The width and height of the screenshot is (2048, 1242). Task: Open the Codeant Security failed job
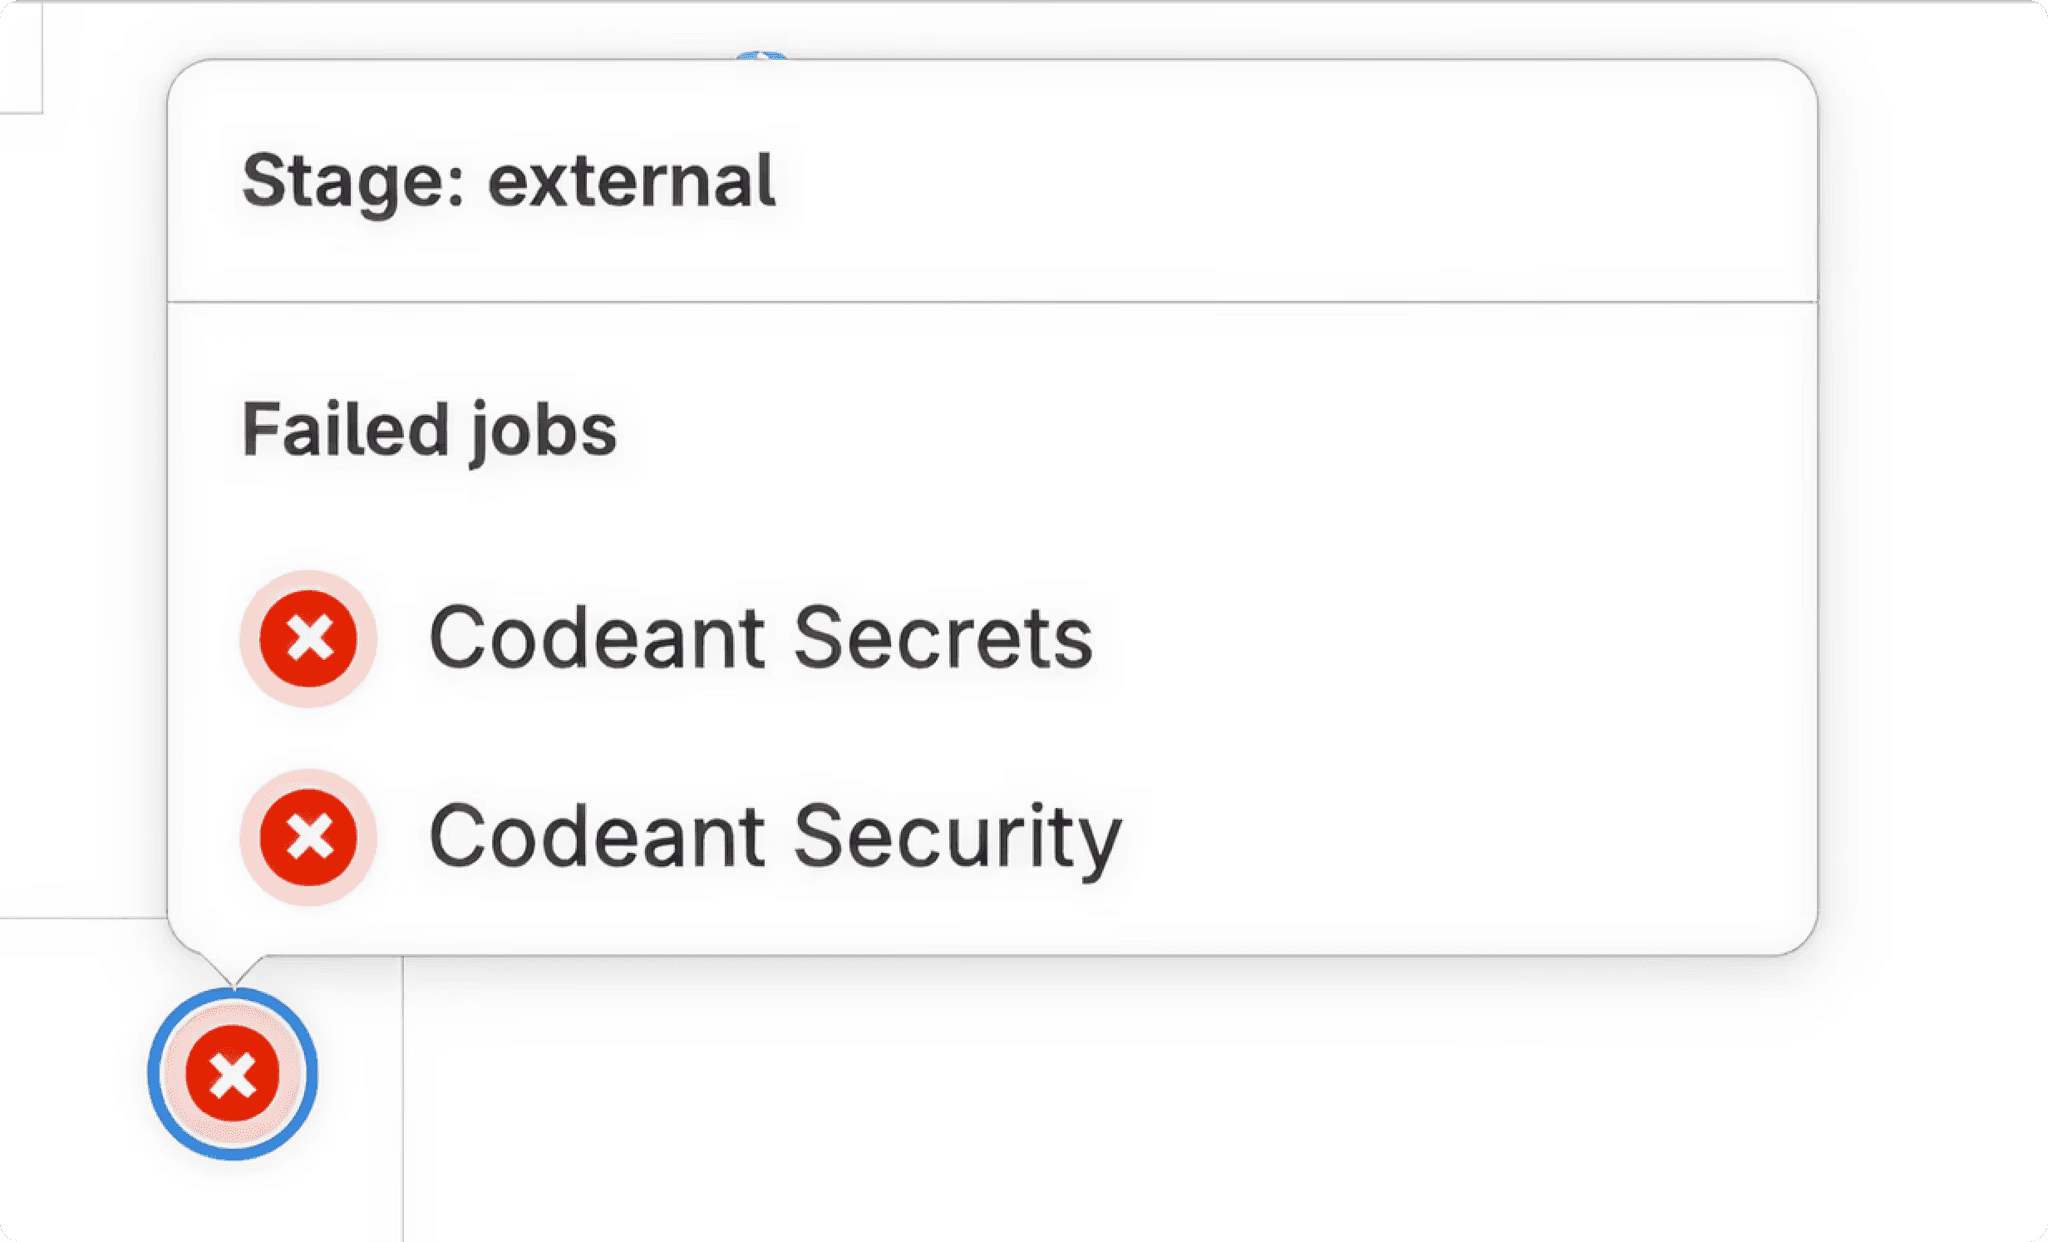(x=775, y=837)
